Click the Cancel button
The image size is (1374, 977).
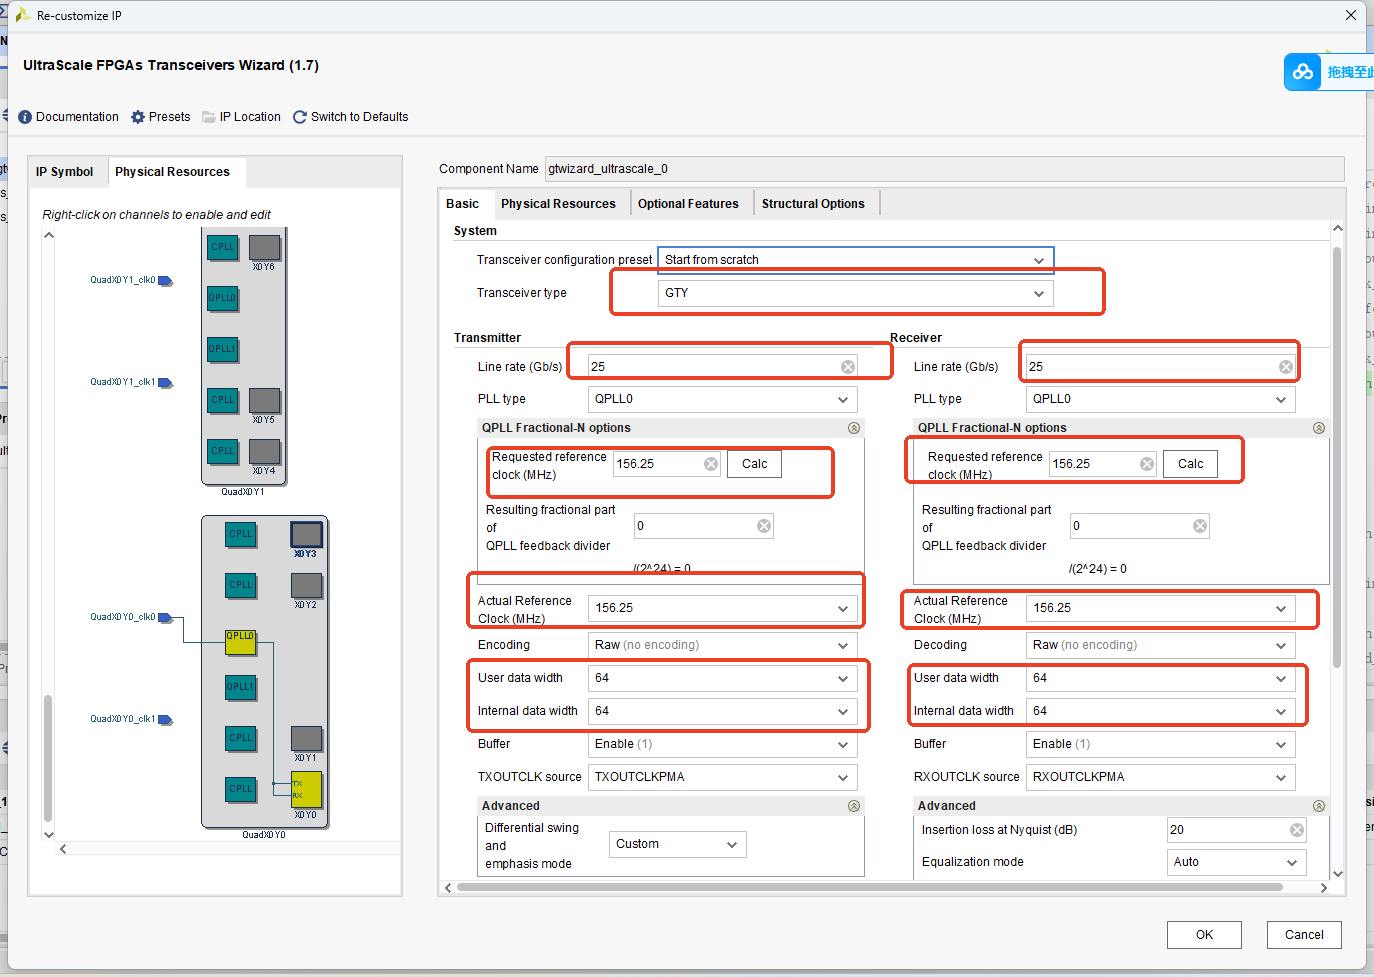tap(1304, 935)
